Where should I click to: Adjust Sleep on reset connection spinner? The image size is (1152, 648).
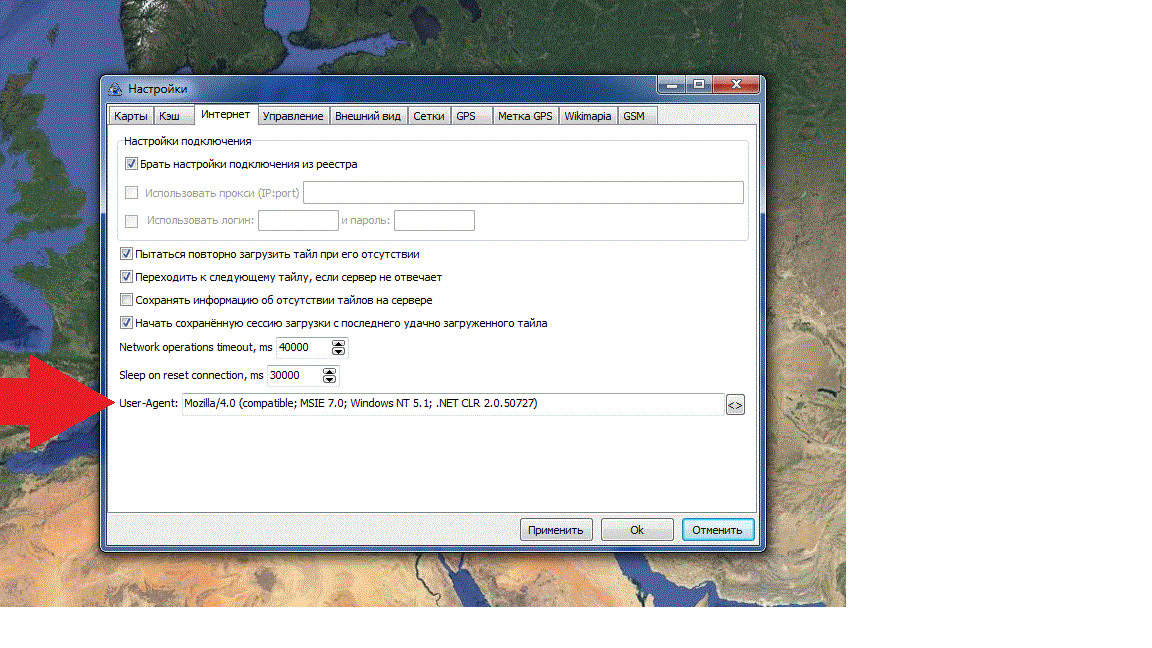tap(329, 376)
